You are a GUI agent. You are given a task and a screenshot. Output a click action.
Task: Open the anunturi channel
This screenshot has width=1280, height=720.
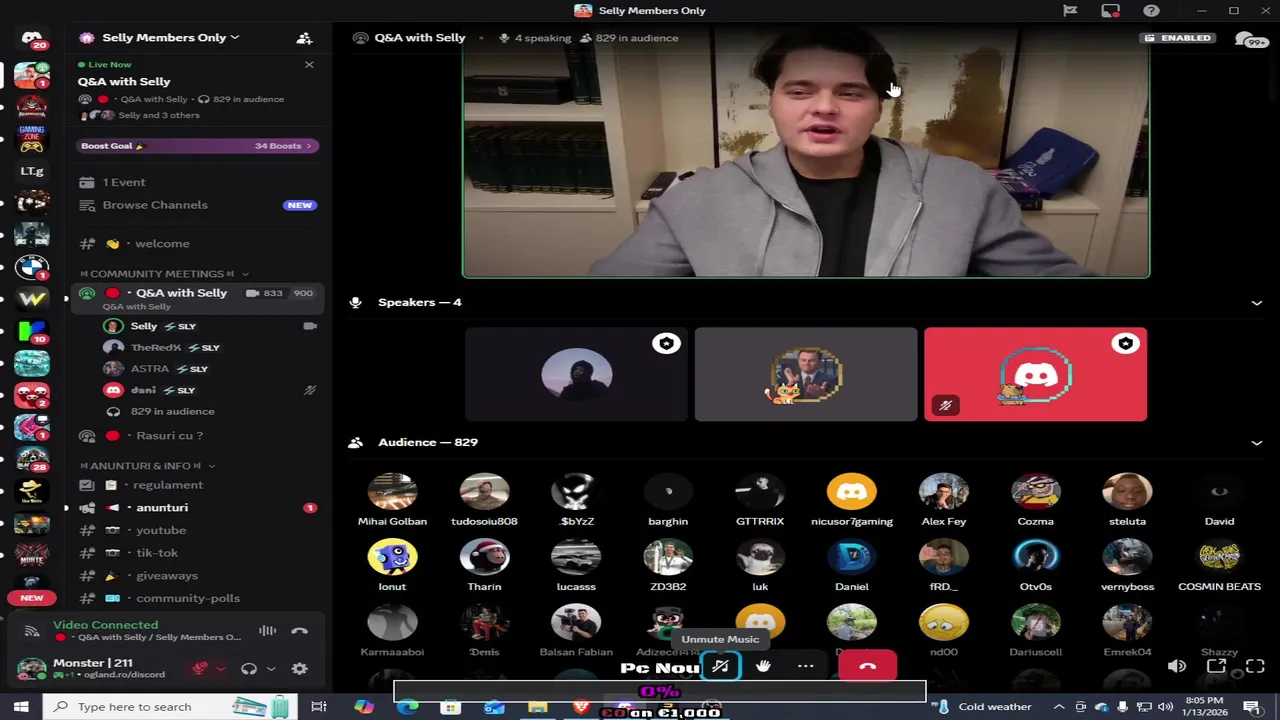pos(197,508)
